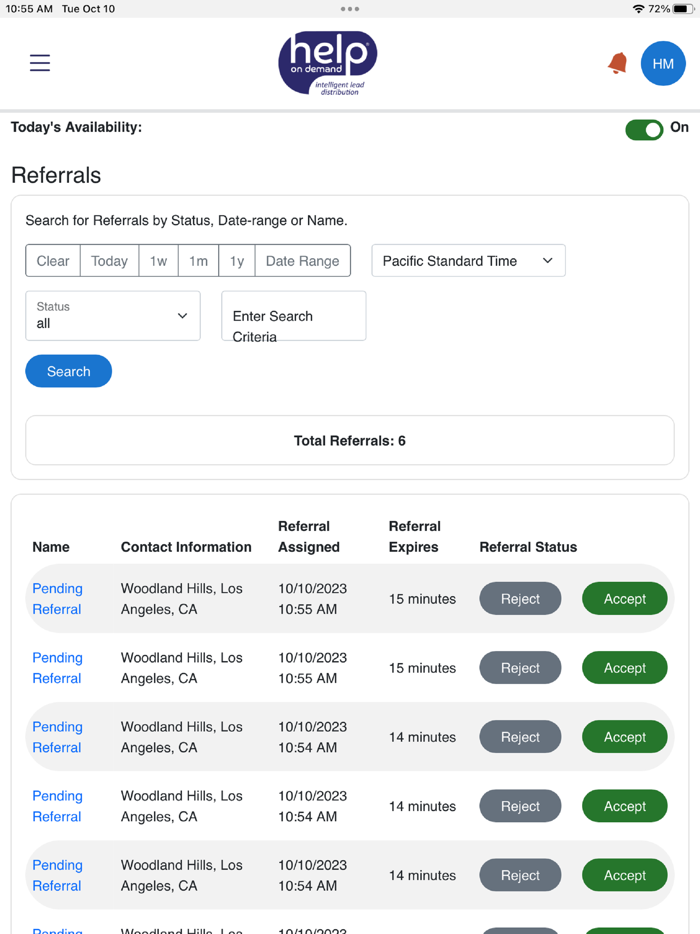Clear active filters with Clear button
This screenshot has width=700, height=934.
click(x=52, y=260)
